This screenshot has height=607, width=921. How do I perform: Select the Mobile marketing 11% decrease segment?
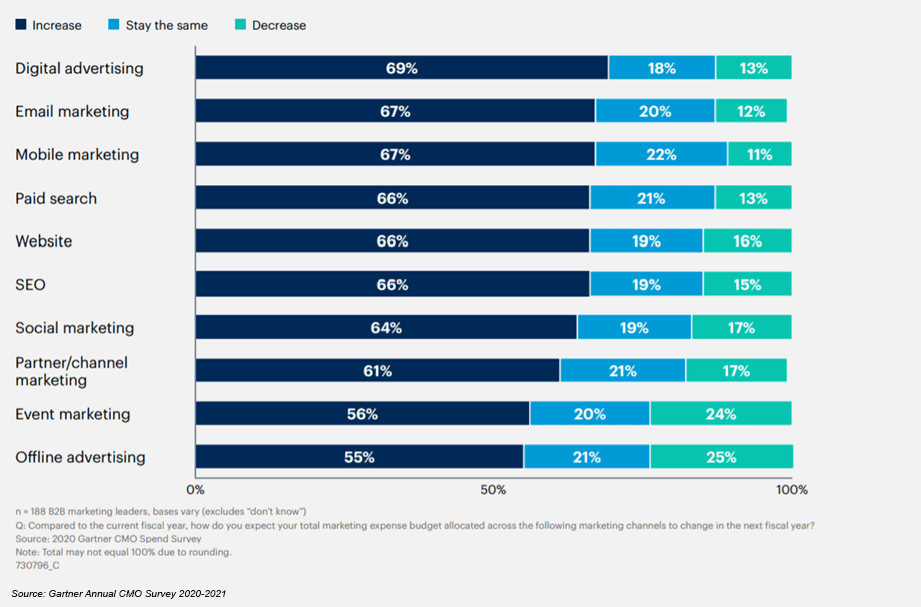[759, 154]
